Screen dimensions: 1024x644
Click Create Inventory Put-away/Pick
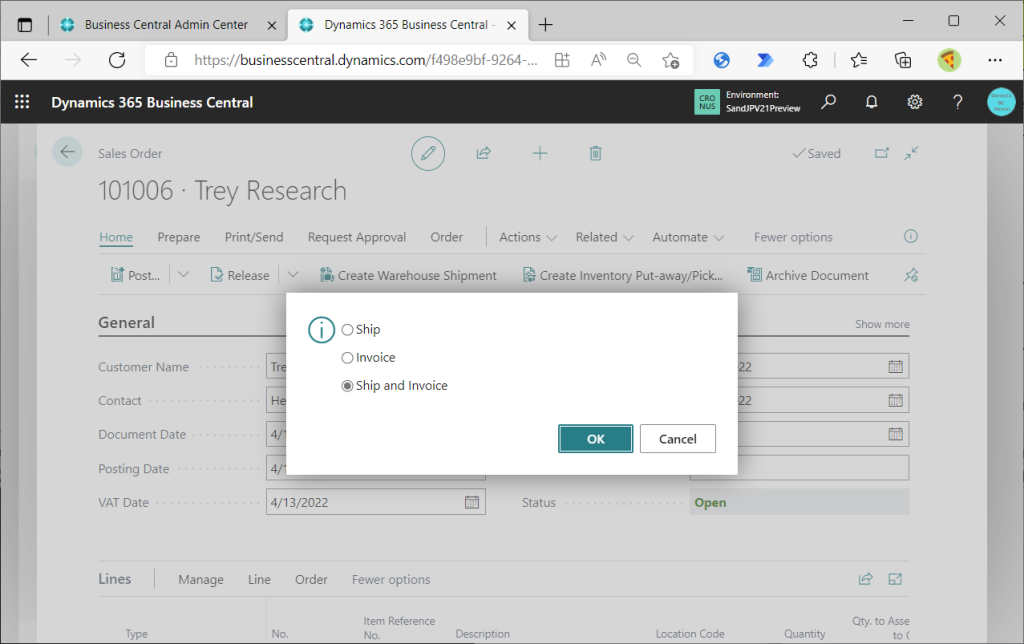(x=622, y=275)
